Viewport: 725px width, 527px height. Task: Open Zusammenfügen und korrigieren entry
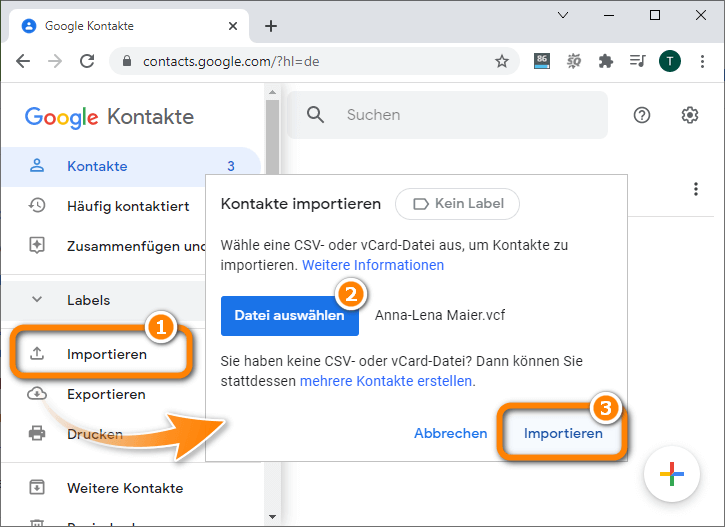[x=136, y=246]
